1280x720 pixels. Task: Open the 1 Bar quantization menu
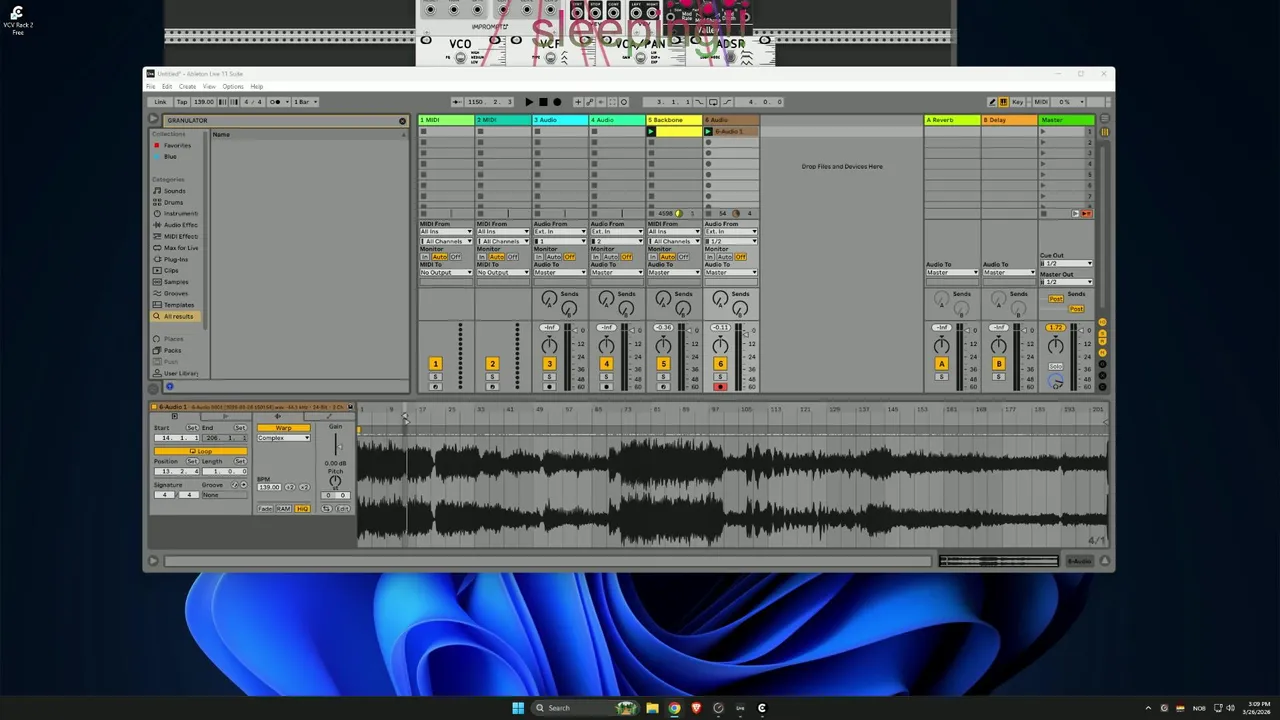(x=304, y=102)
